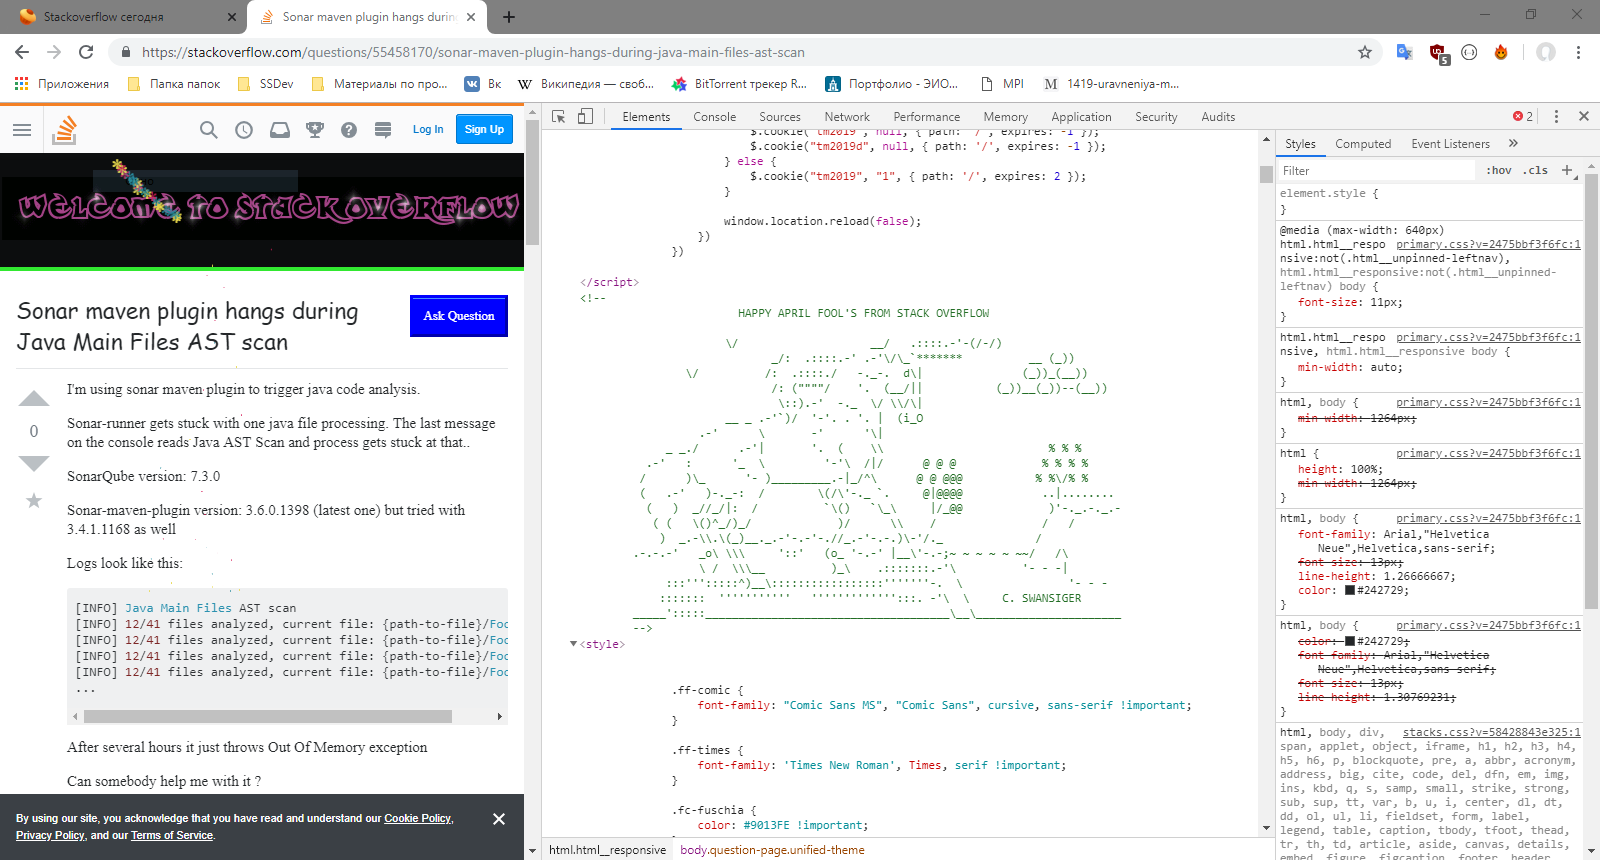Click the red shield extension icon with badge

pos(1438,53)
